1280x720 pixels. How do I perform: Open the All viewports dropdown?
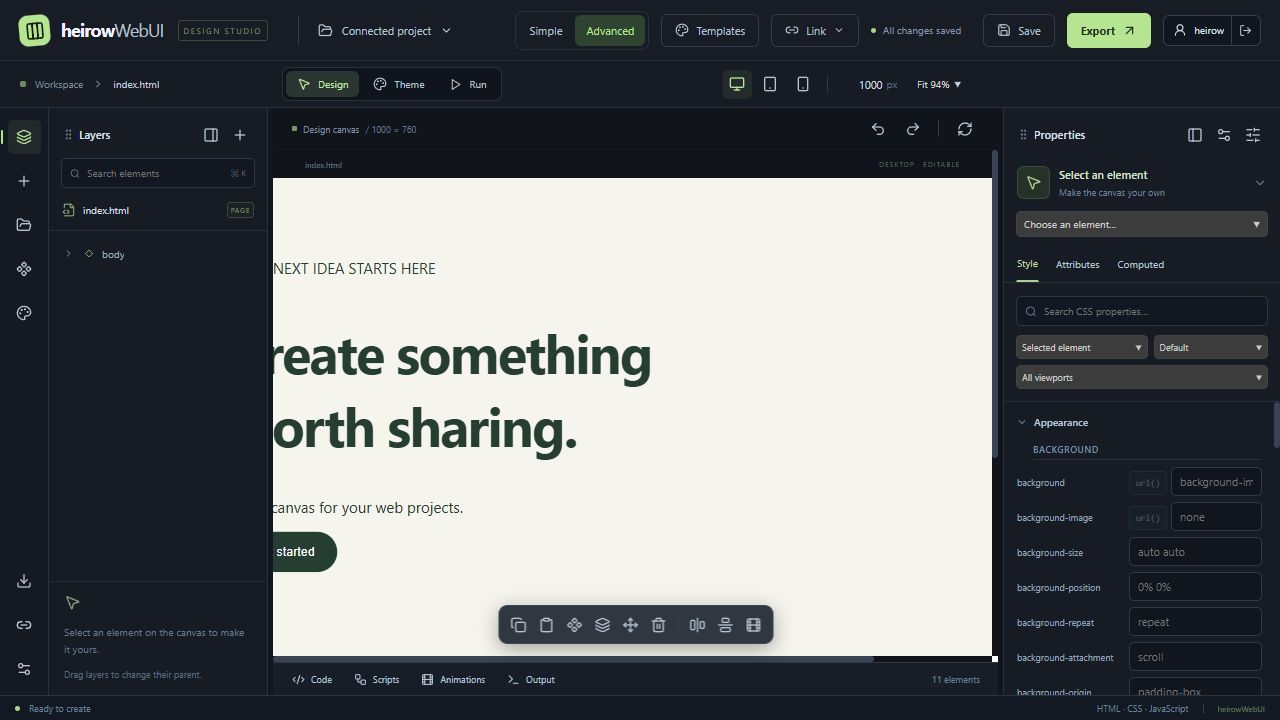pyautogui.click(x=1142, y=377)
